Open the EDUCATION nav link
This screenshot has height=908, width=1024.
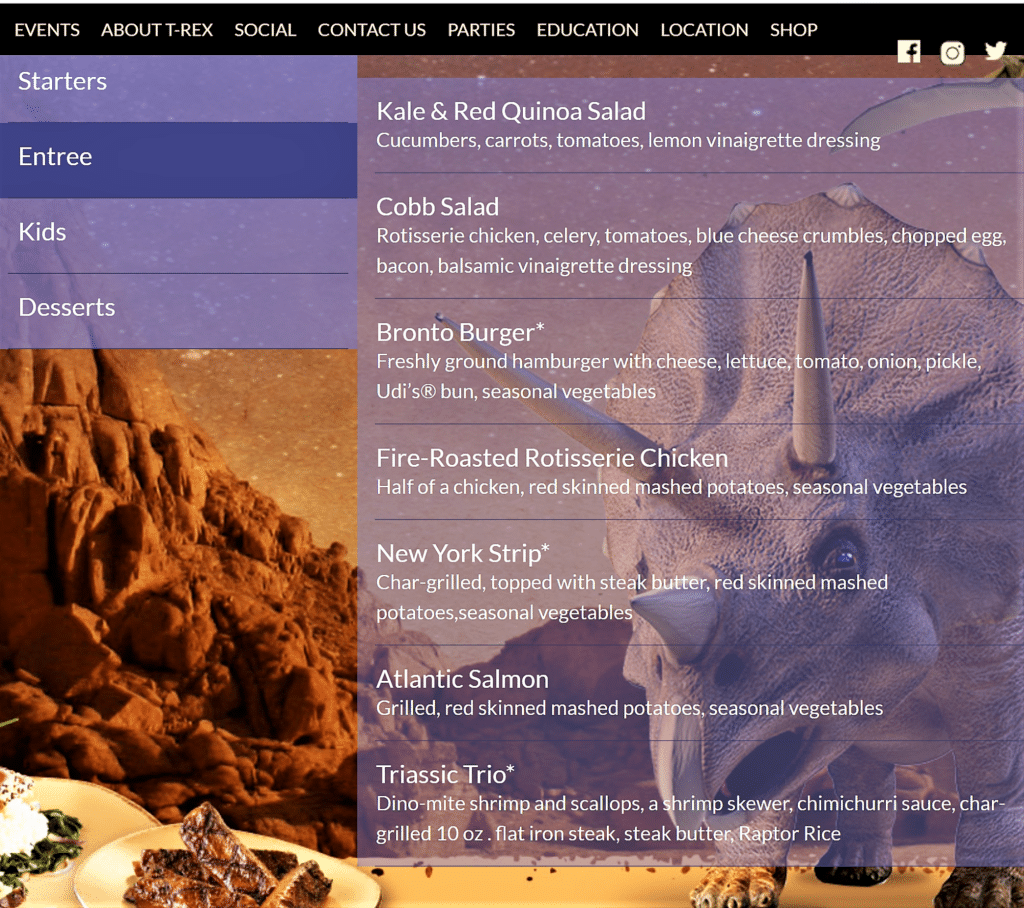588,30
